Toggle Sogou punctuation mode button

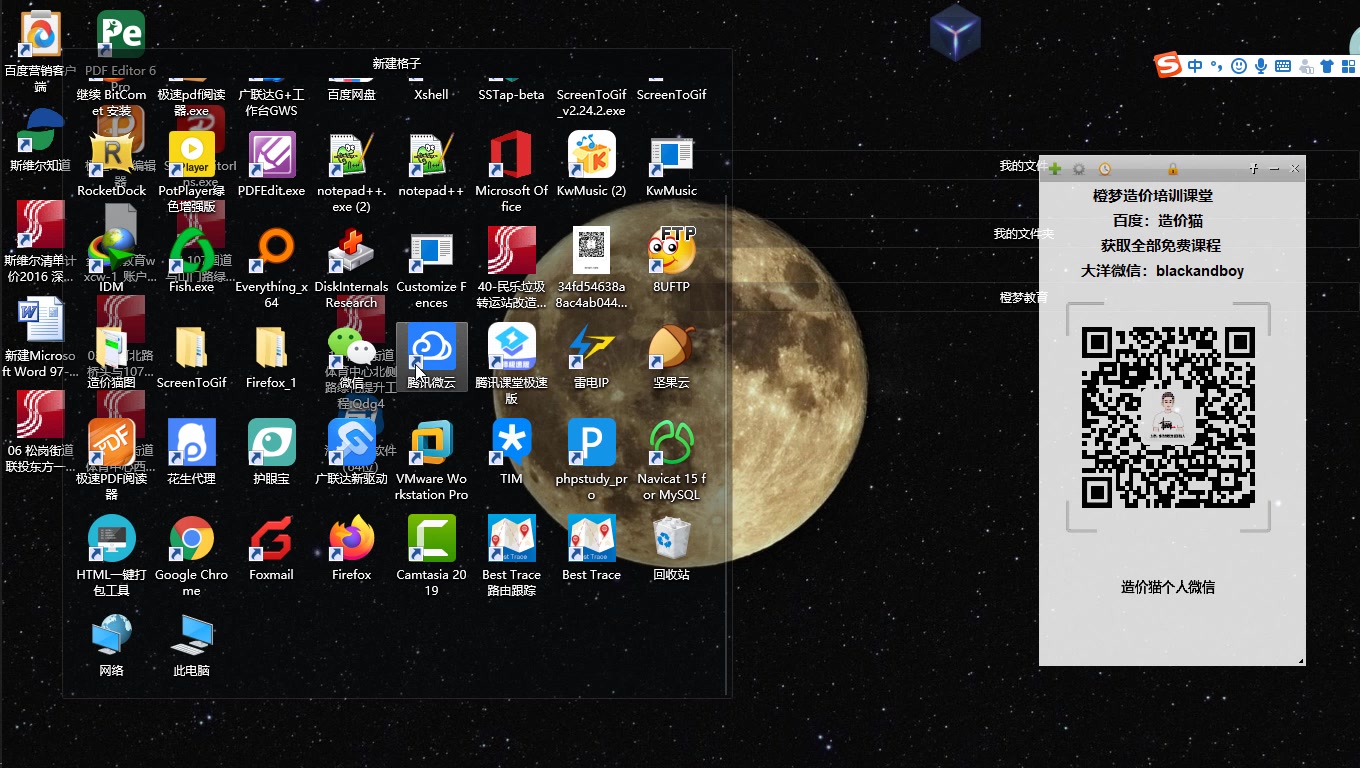1217,66
